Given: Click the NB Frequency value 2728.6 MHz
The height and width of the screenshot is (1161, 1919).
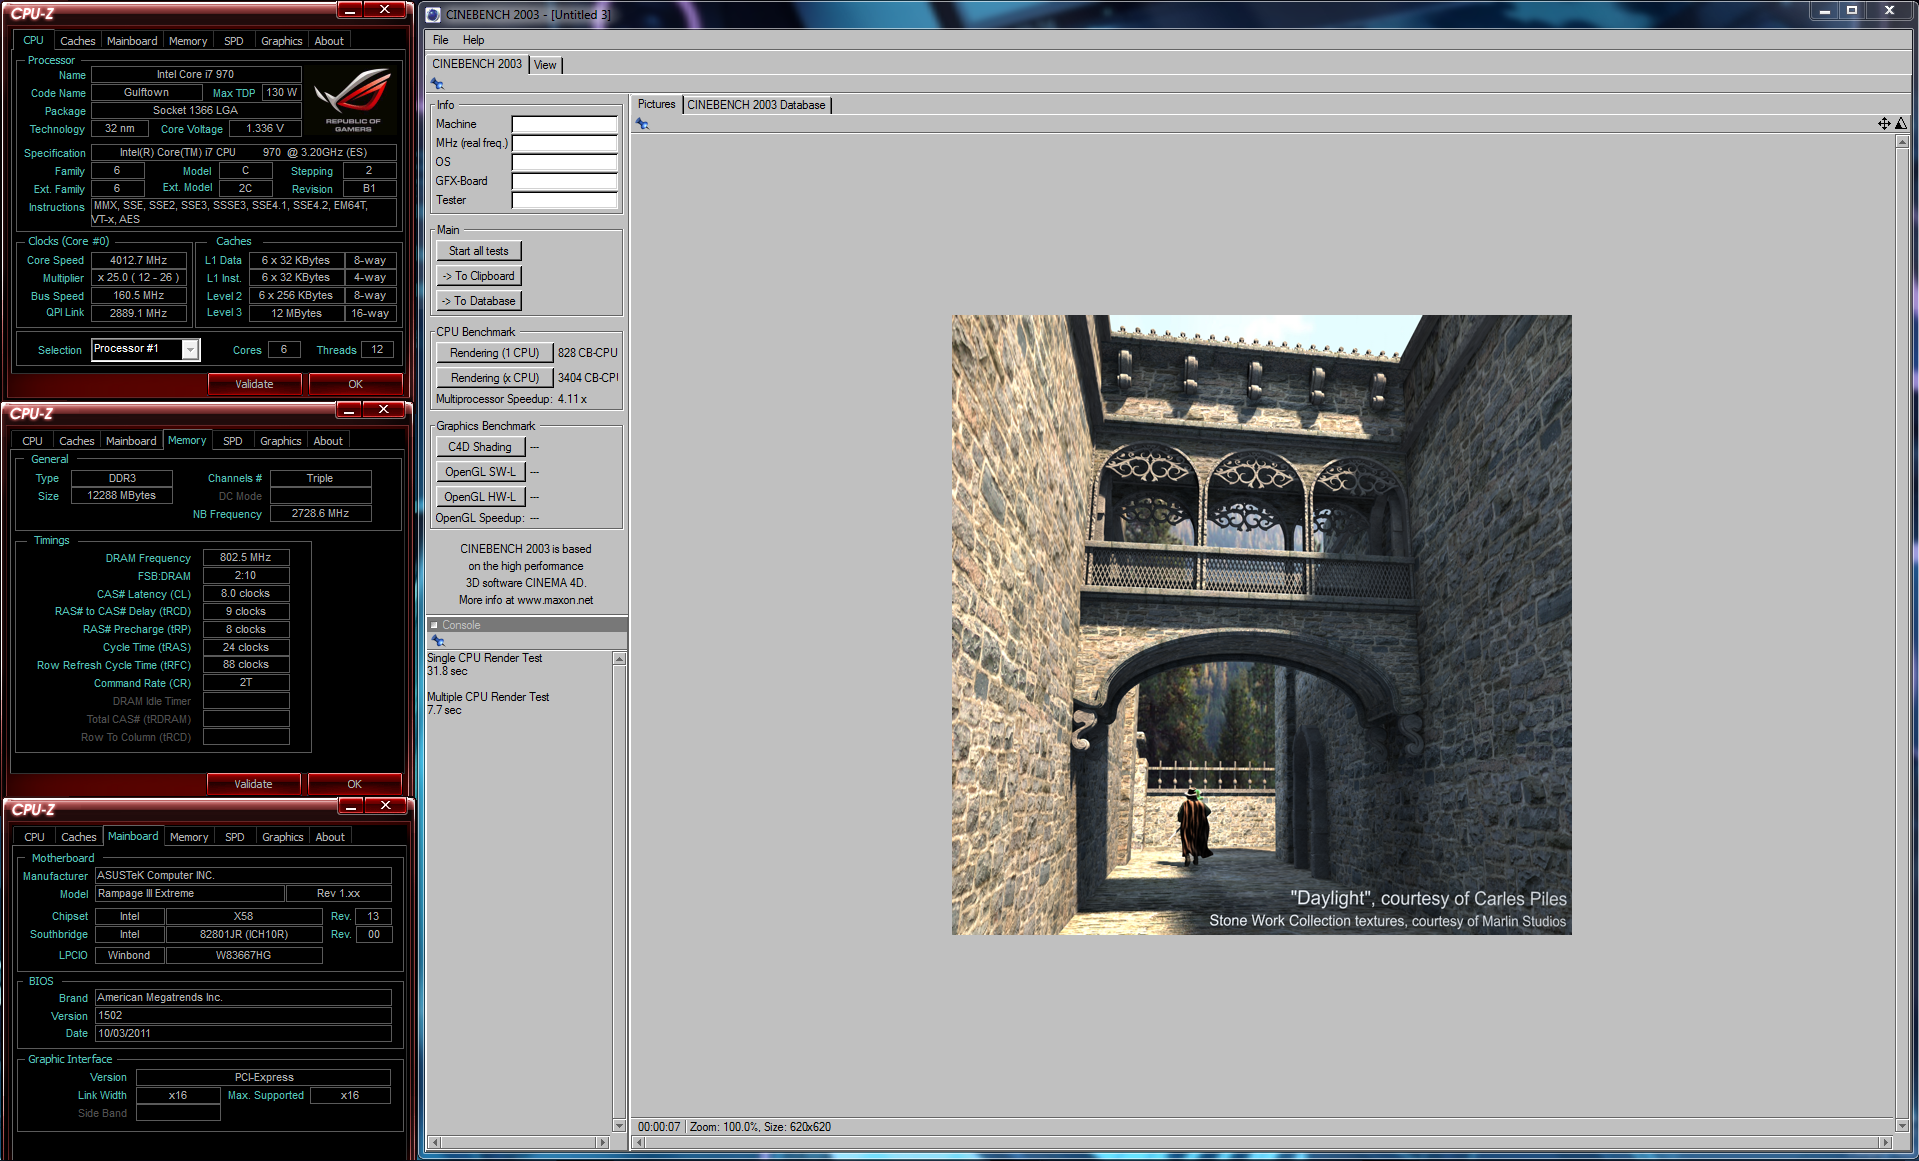Looking at the screenshot, I should coord(321,513).
